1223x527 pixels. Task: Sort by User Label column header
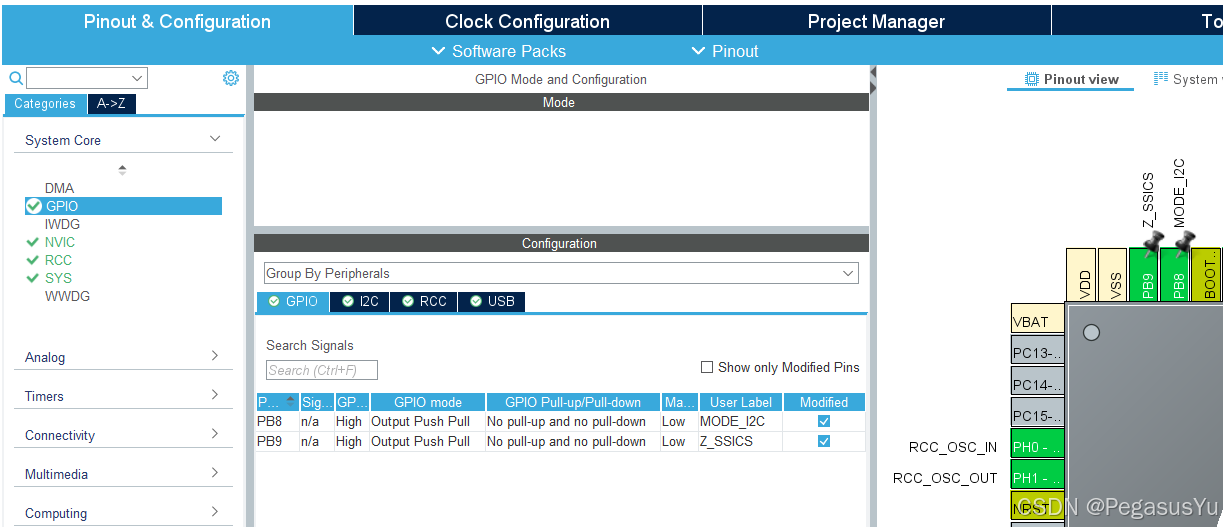coord(740,402)
